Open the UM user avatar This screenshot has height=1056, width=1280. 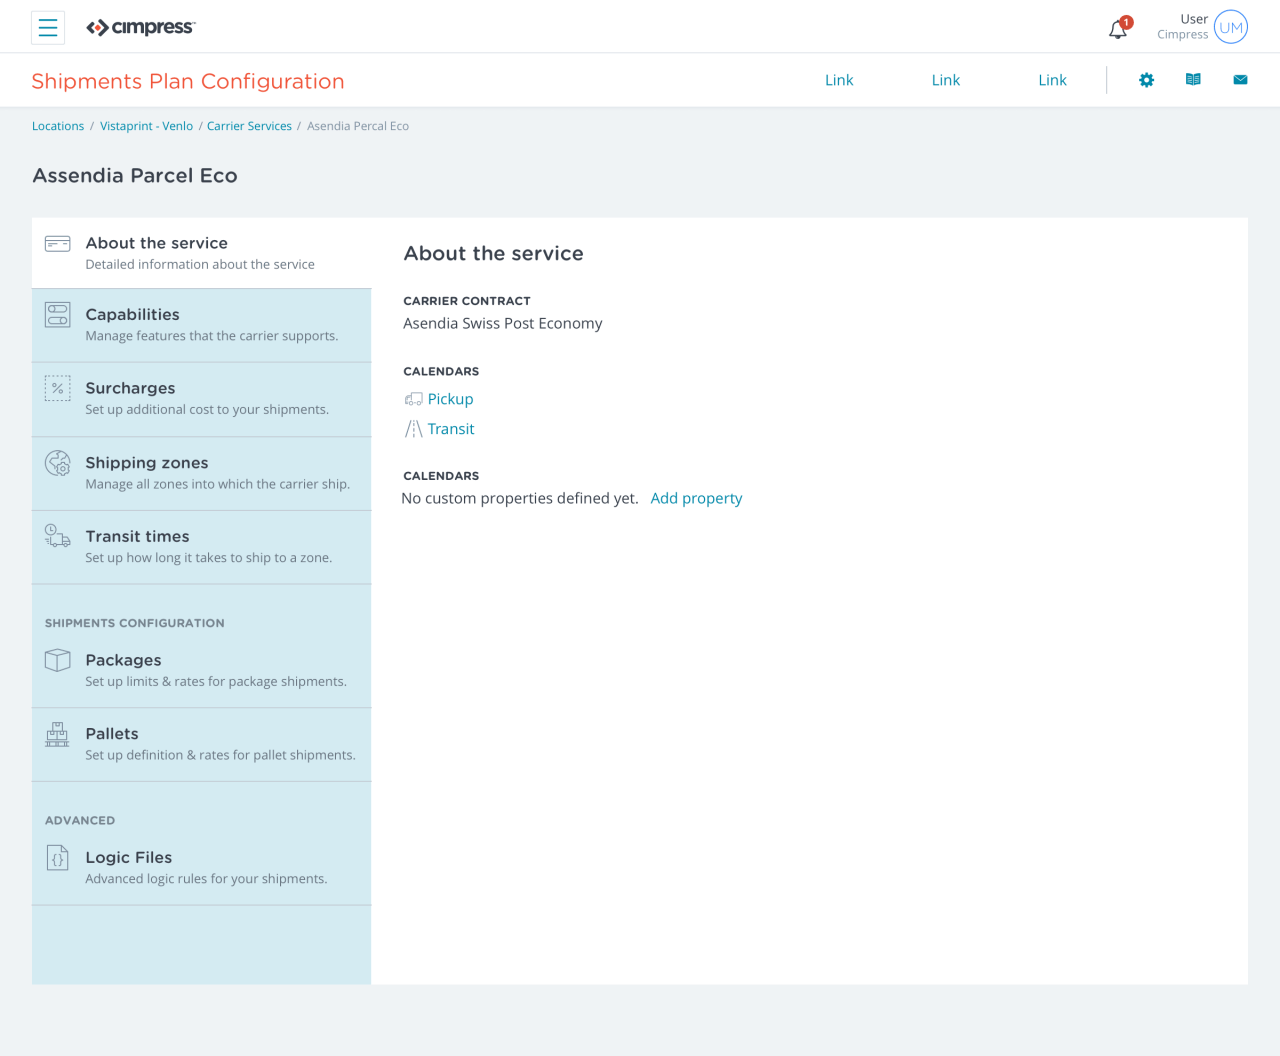point(1231,27)
